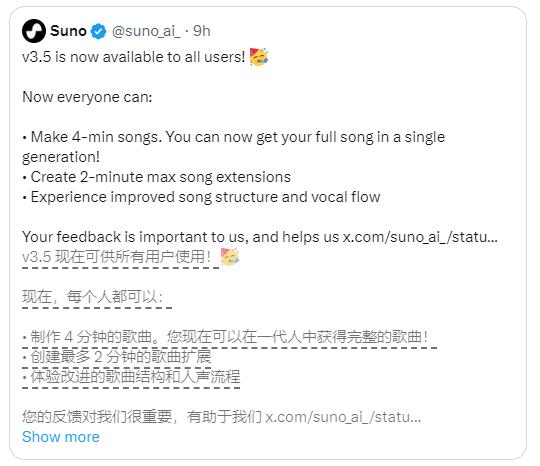Click 'v3.5 is now available' headline text

click(134, 57)
